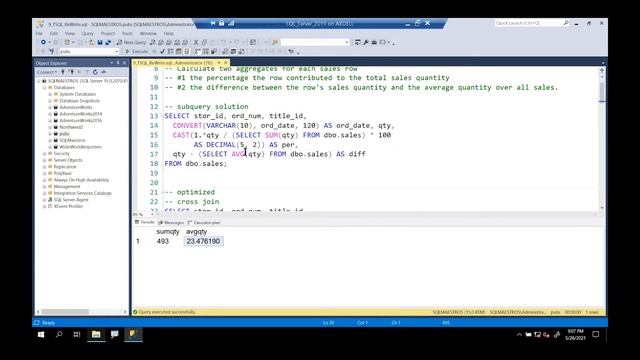
Task: Open the Tools menu
Action: pyautogui.click(x=127, y=33)
